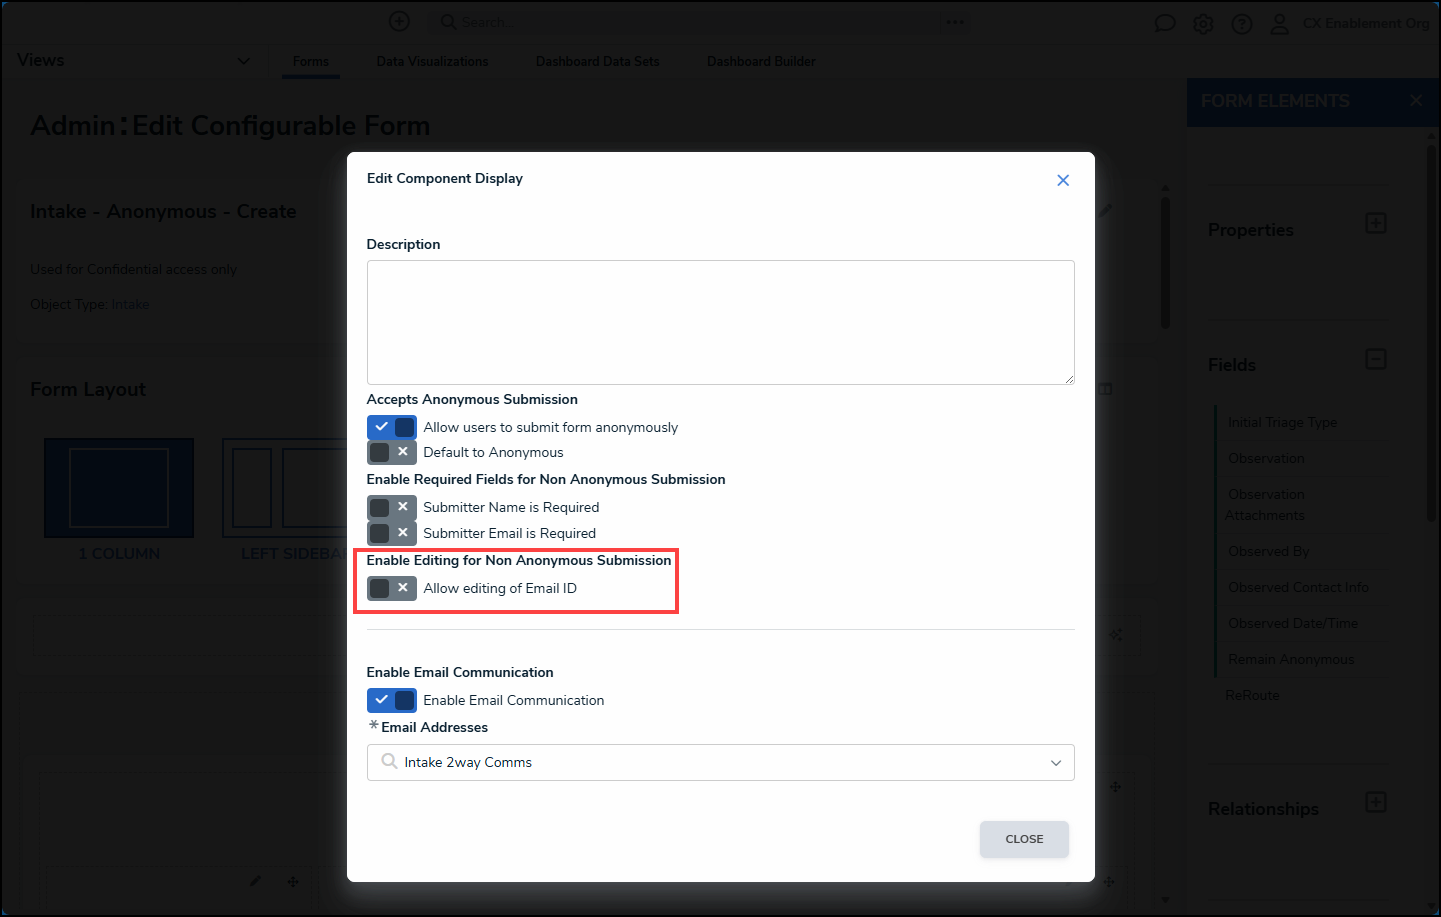Switch to the Forms tab
The image size is (1441, 917).
point(311,61)
